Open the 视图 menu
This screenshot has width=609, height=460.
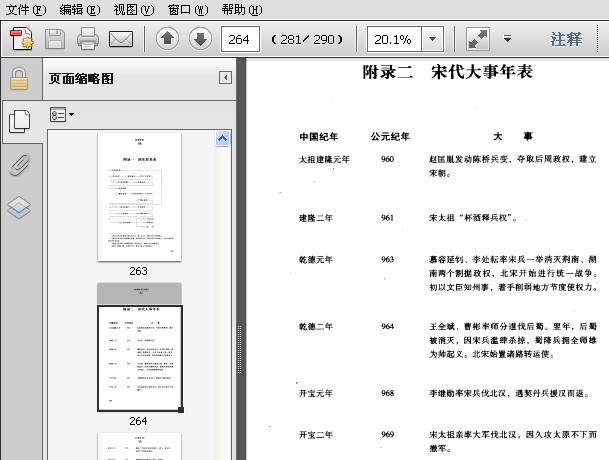pyautogui.click(x=133, y=9)
